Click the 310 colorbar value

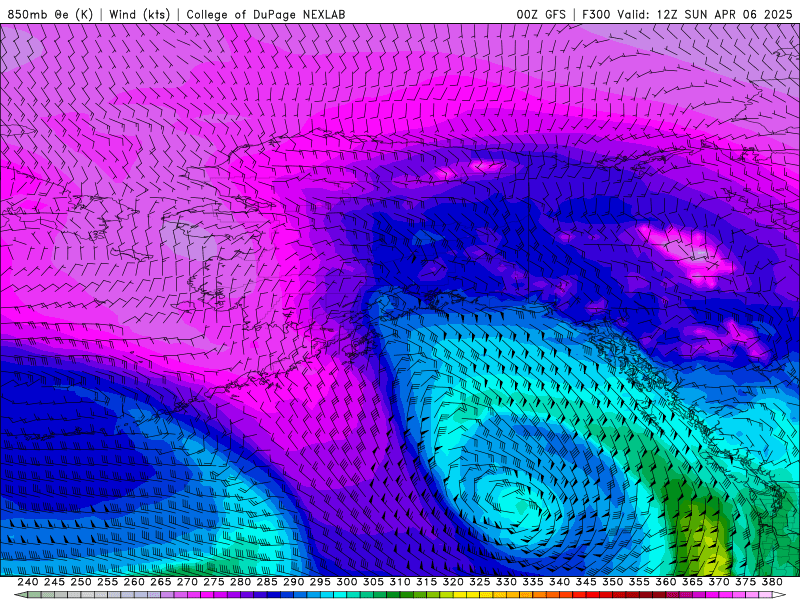click(x=399, y=582)
